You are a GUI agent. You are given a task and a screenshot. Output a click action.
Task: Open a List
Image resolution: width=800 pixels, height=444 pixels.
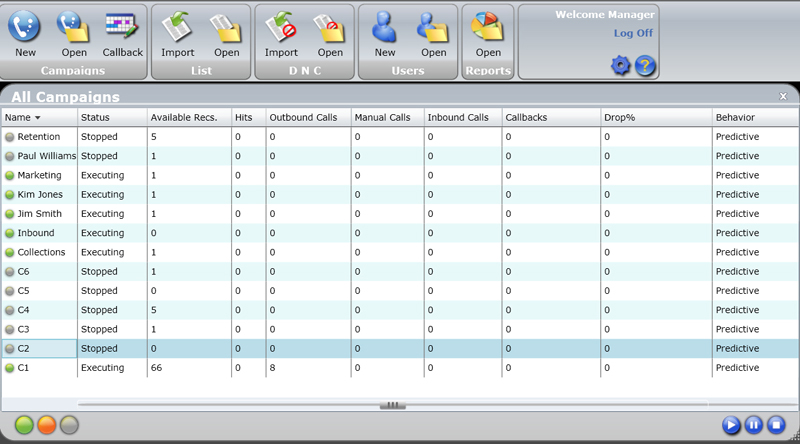point(227,34)
